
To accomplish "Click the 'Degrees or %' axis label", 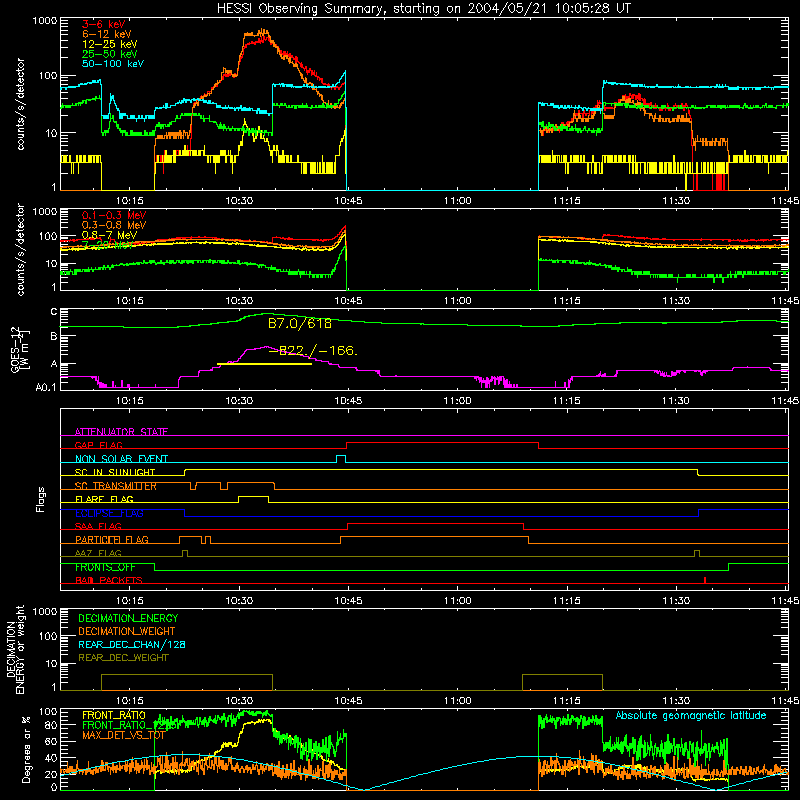I will [26, 749].
